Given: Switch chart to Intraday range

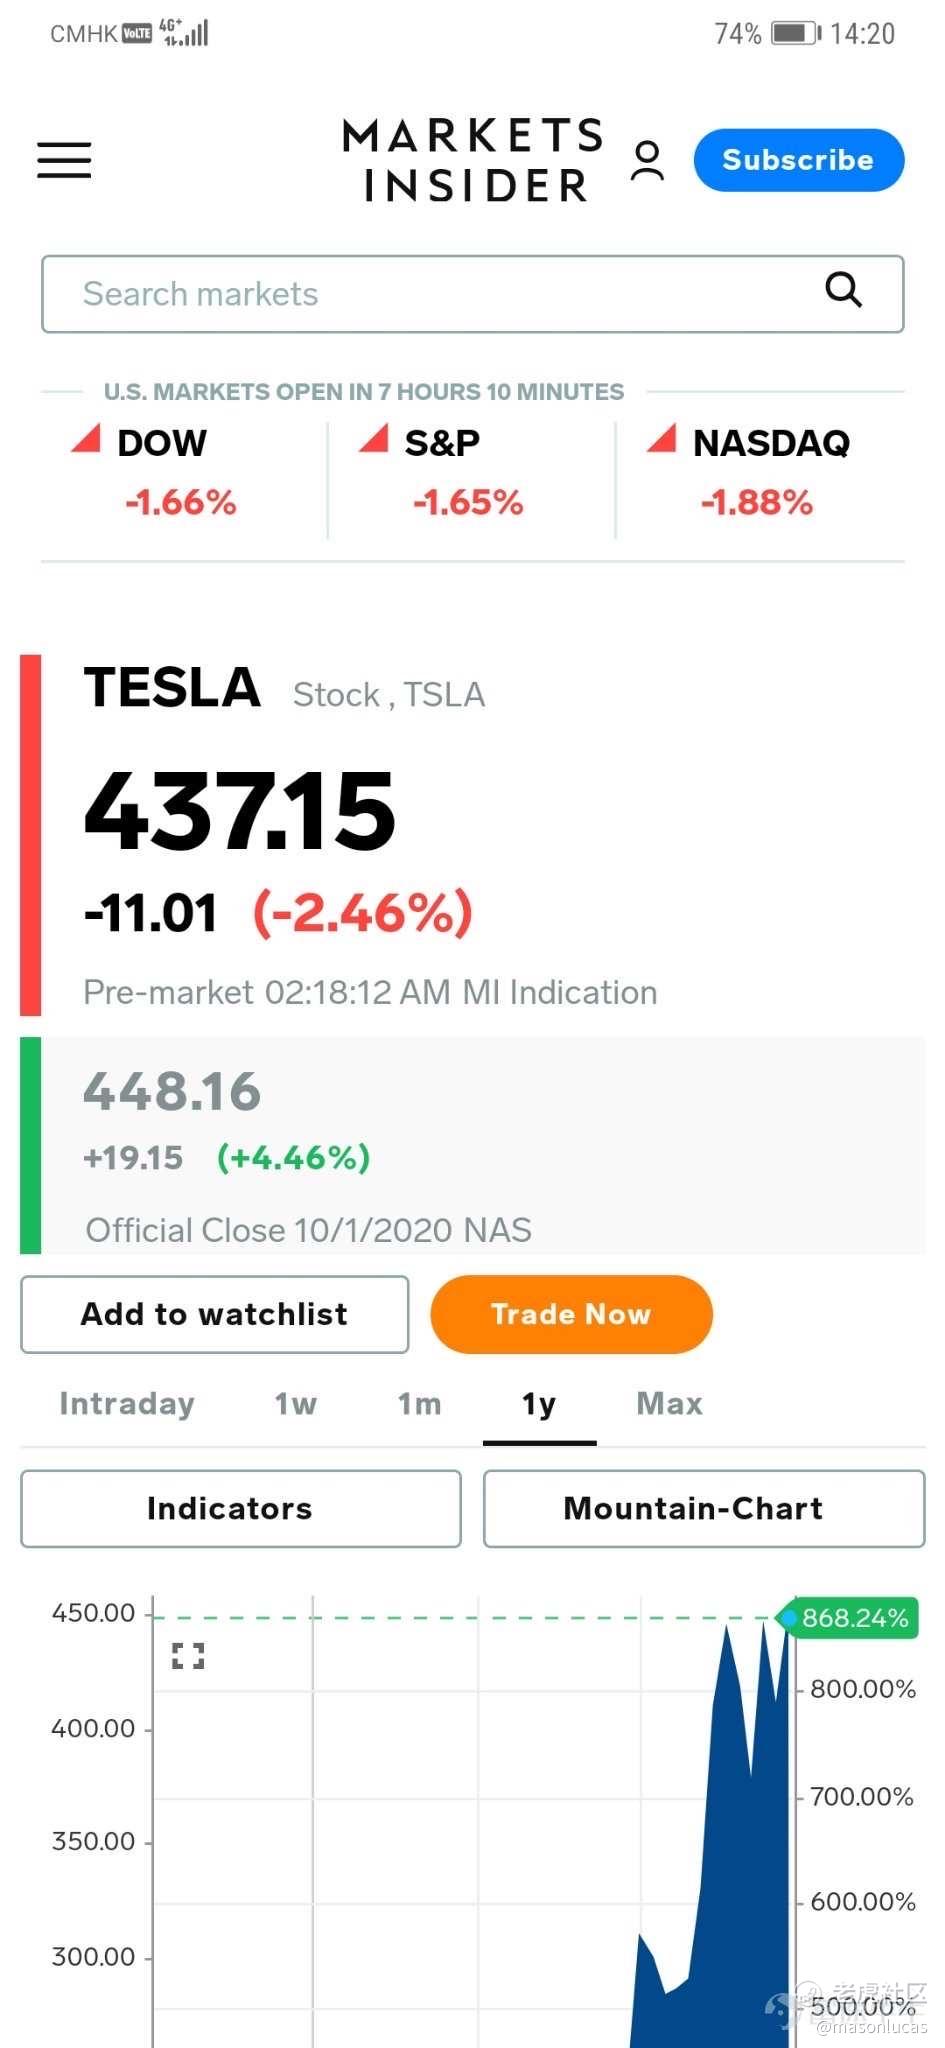Looking at the screenshot, I should tap(127, 1403).
